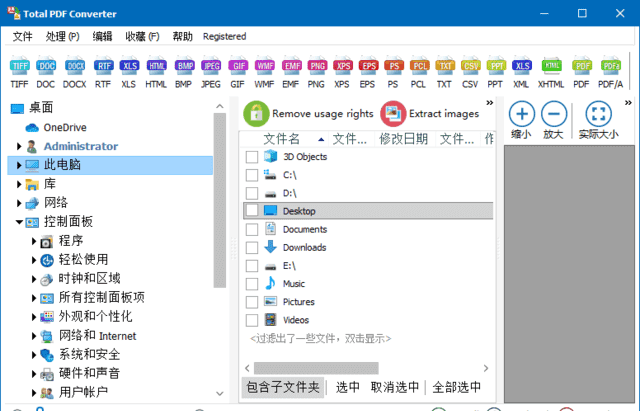Open the 收藏 (F) menu
The height and width of the screenshot is (411, 640).
pyautogui.click(x=142, y=36)
